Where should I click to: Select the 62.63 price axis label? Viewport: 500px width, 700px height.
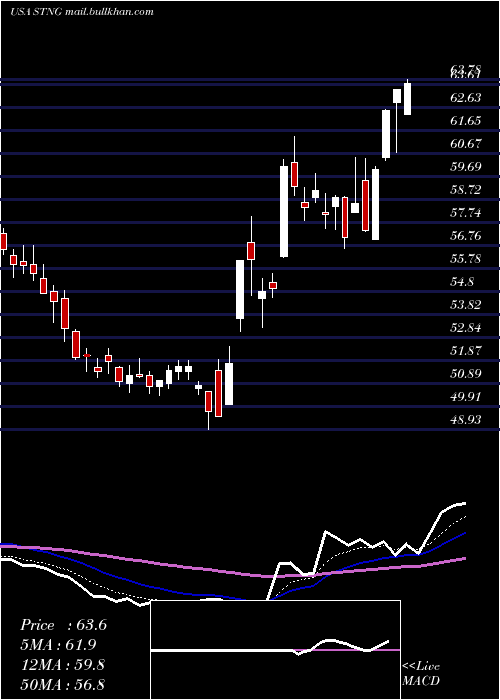tap(466, 97)
